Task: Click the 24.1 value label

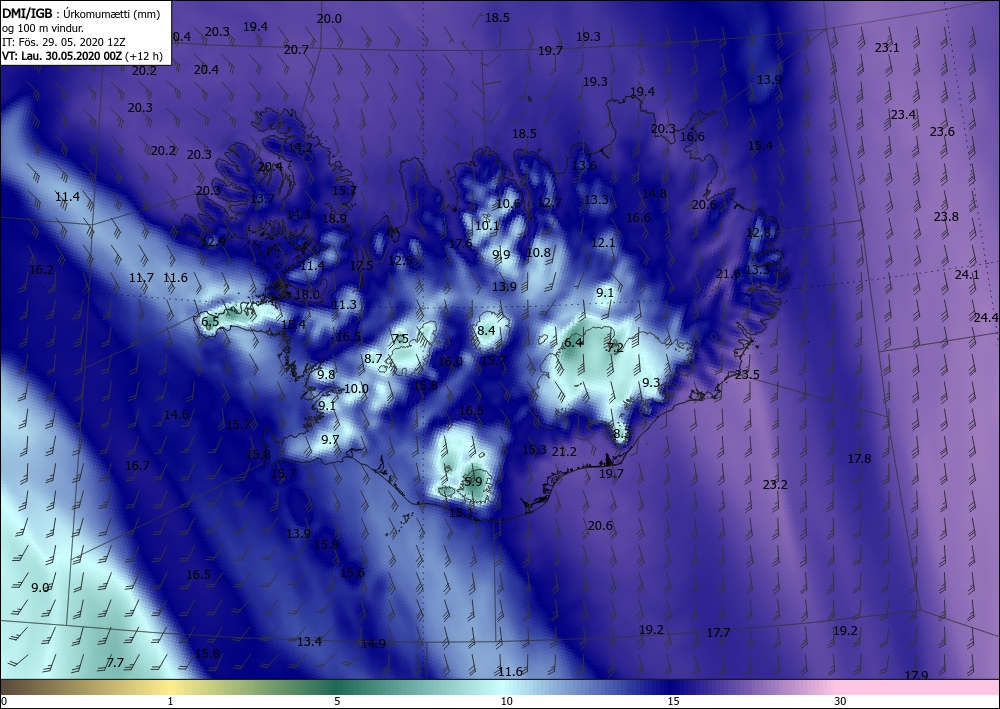Action: point(967,275)
